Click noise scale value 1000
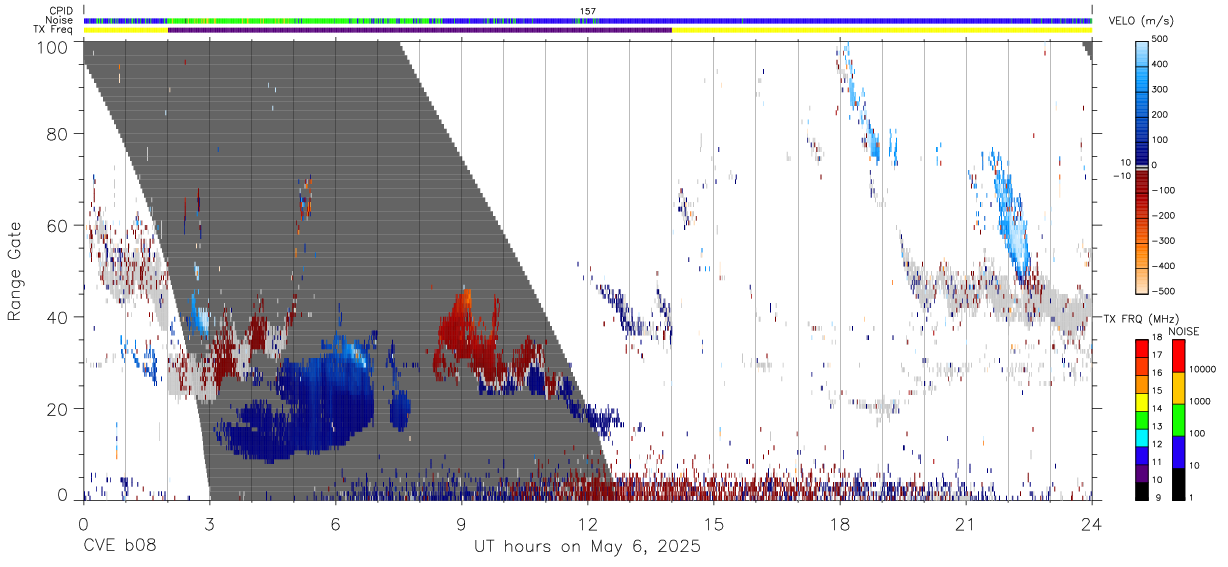1228x567 pixels. (x=1200, y=401)
